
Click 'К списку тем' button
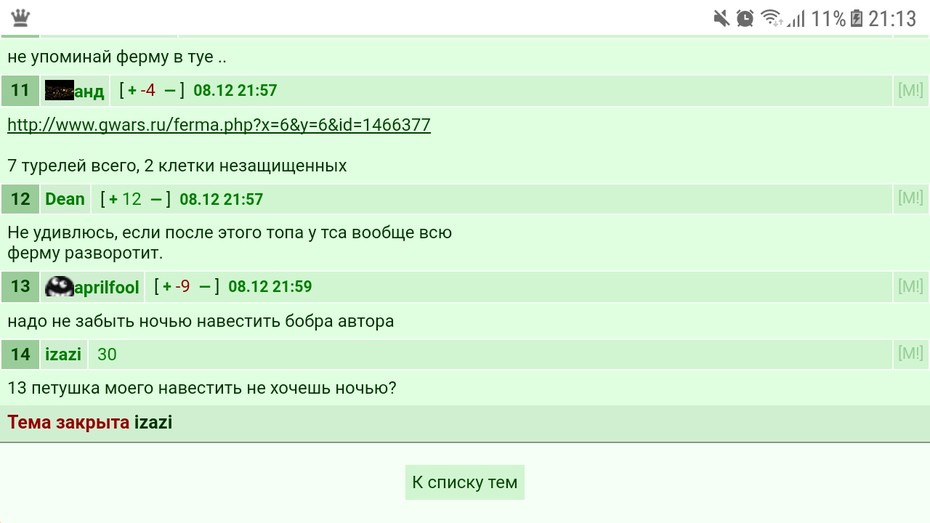coord(464,482)
